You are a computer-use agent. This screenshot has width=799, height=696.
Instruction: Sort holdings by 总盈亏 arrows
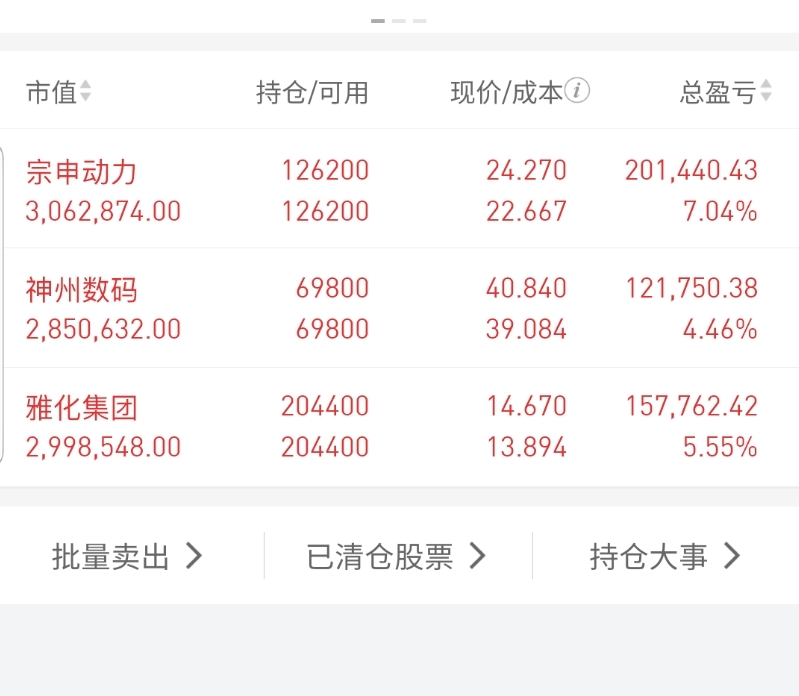[766, 91]
